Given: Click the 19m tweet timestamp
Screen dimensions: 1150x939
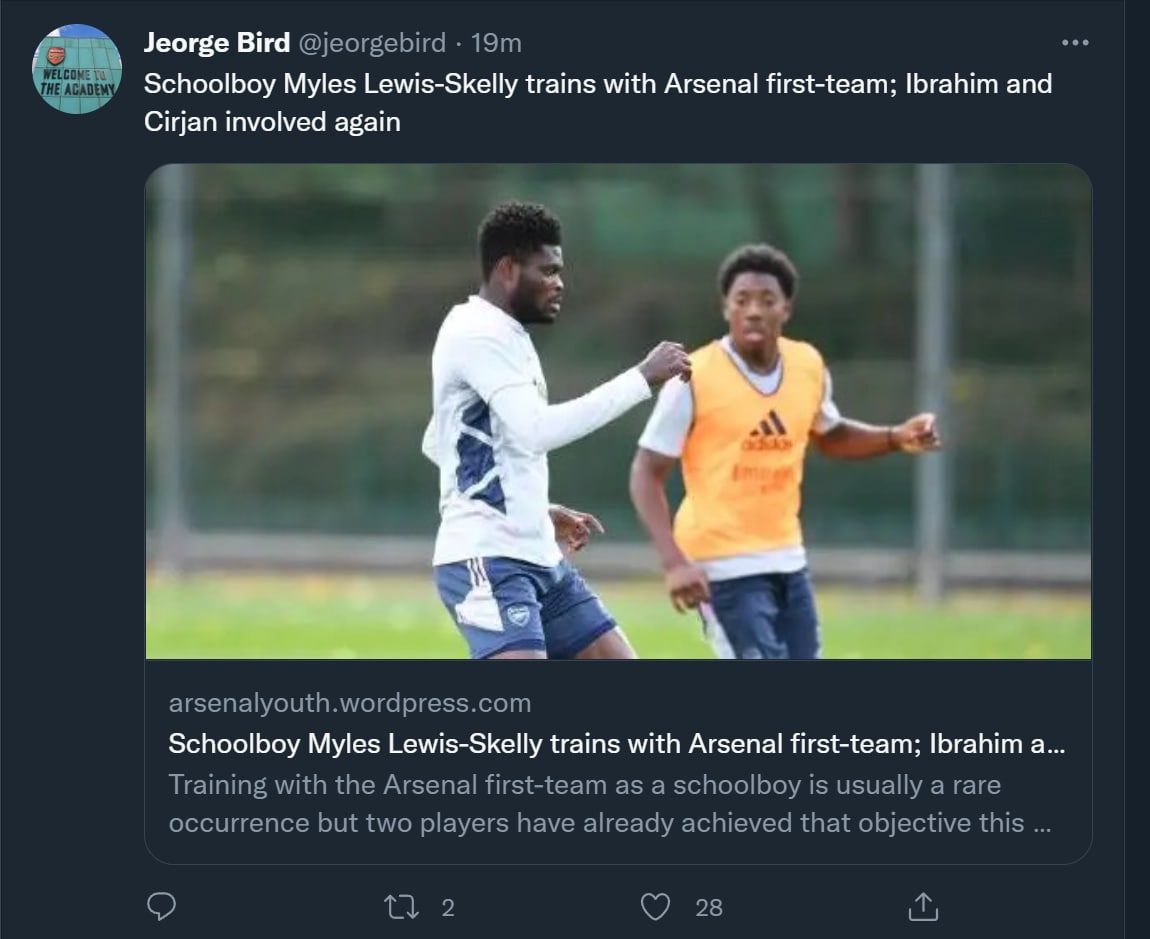Looking at the screenshot, I should point(496,43).
